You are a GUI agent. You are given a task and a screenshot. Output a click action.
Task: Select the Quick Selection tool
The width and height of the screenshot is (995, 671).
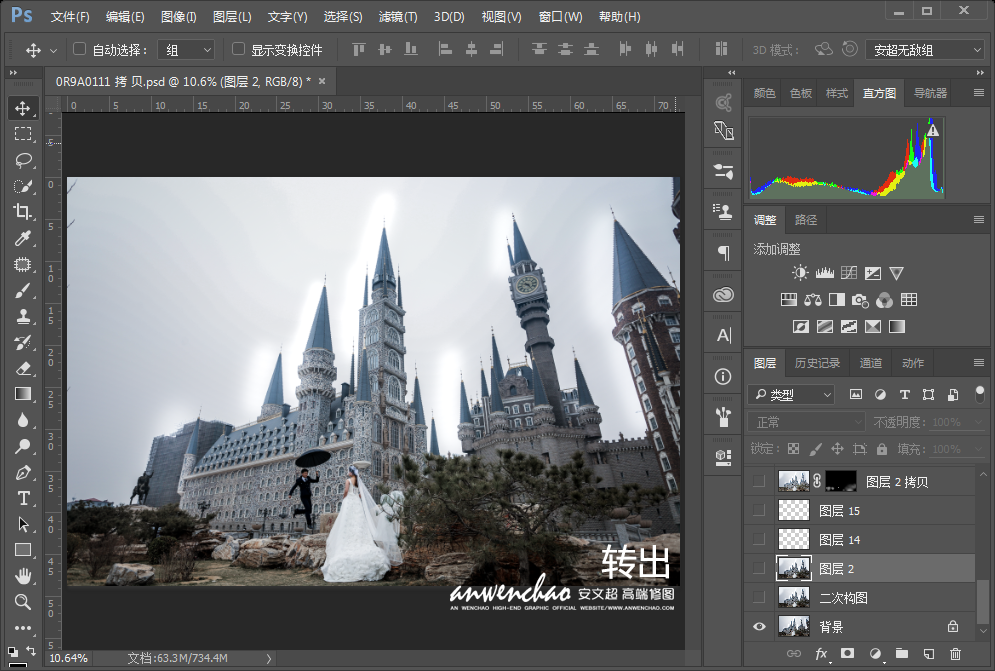(x=23, y=186)
